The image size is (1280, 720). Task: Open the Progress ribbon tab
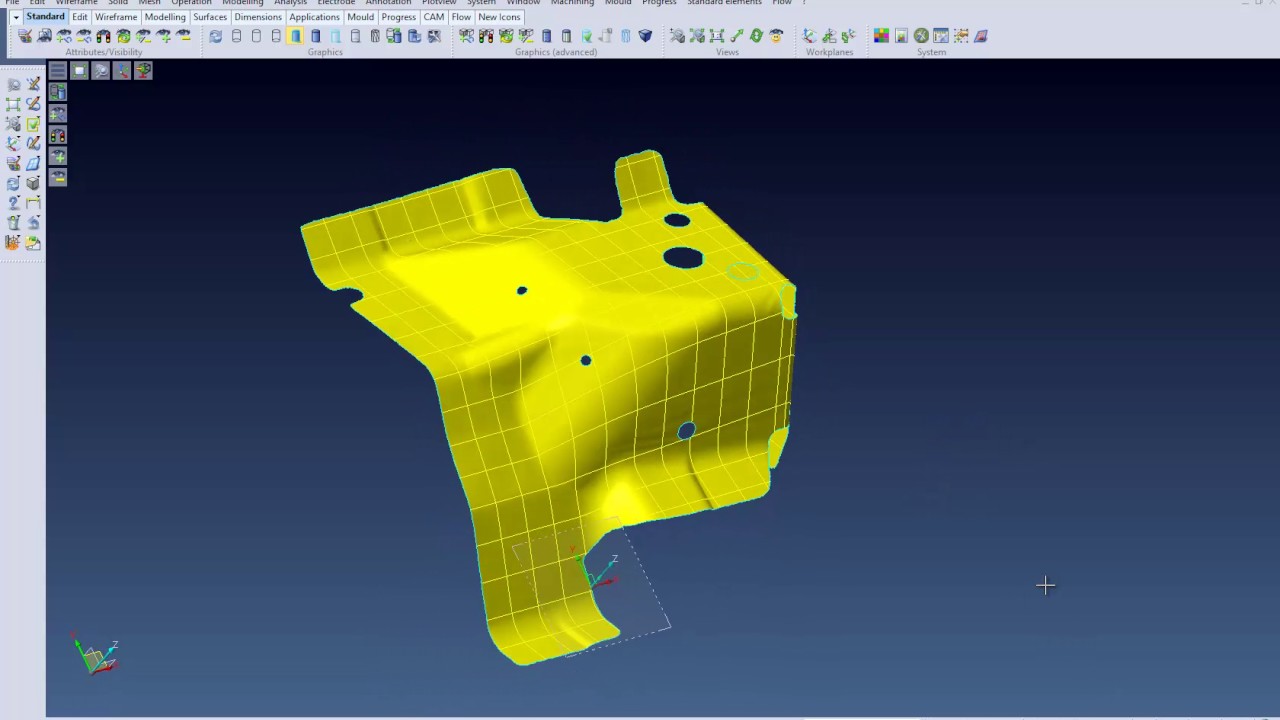398,17
